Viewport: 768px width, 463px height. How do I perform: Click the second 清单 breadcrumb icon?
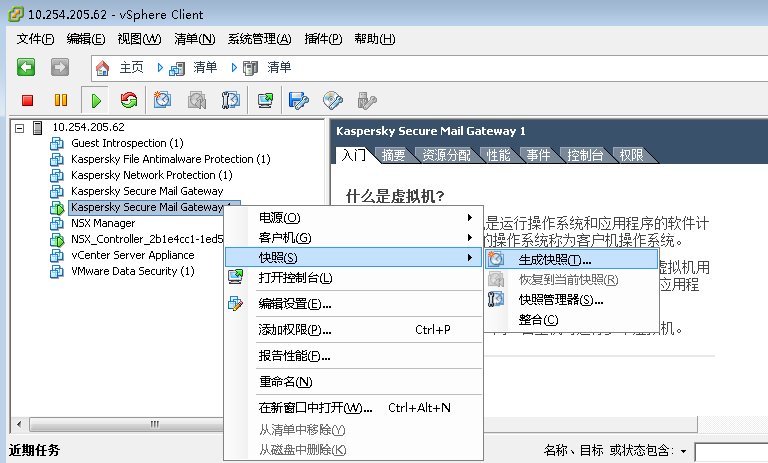point(250,68)
